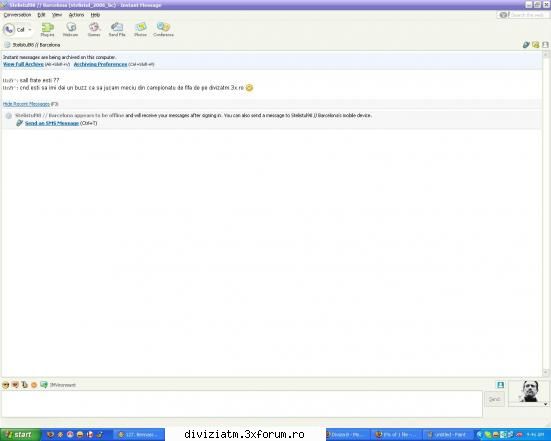Click the offline status icon in the notice

pos(9,116)
